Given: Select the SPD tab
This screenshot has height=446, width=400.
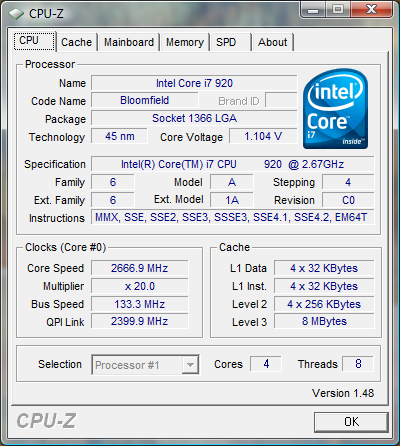Looking at the screenshot, I should tap(230, 42).
